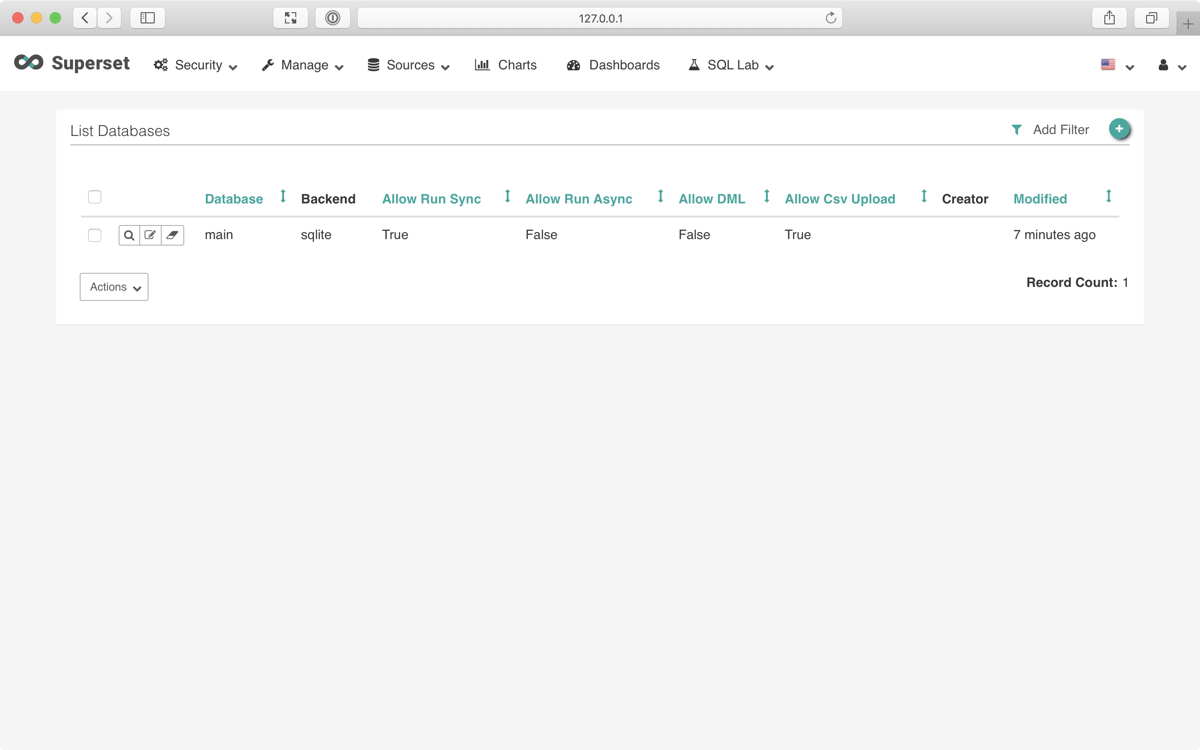Screen dimensions: 1200x750
Task: Expand the Sources dropdown menu
Action: [x=408, y=65]
